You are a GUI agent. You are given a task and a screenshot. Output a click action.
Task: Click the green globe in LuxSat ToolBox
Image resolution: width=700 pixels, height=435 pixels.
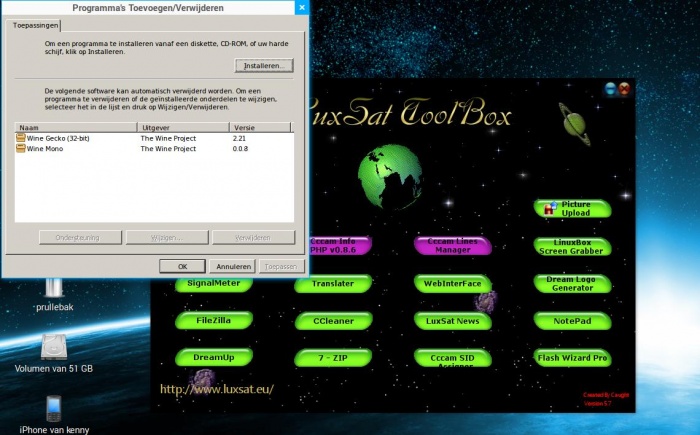(390, 176)
